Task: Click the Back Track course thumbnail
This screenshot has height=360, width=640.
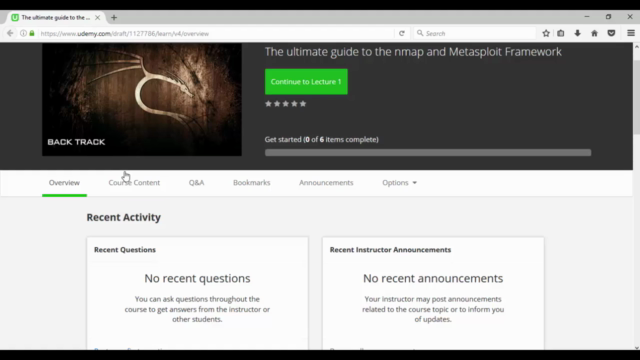Action: click(142, 100)
